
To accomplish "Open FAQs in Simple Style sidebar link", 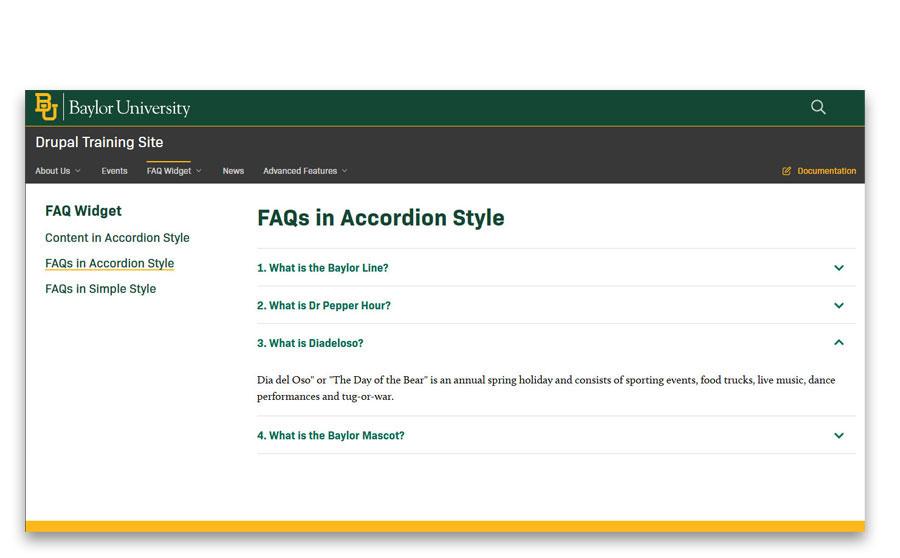I will [x=100, y=289].
